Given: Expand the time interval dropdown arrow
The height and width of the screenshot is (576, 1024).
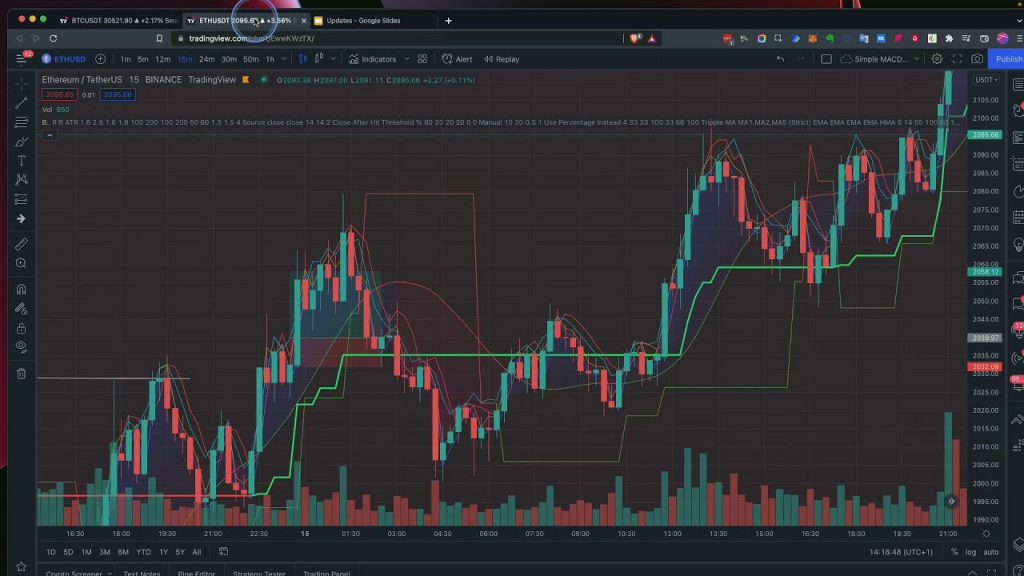Looking at the screenshot, I should (x=285, y=59).
